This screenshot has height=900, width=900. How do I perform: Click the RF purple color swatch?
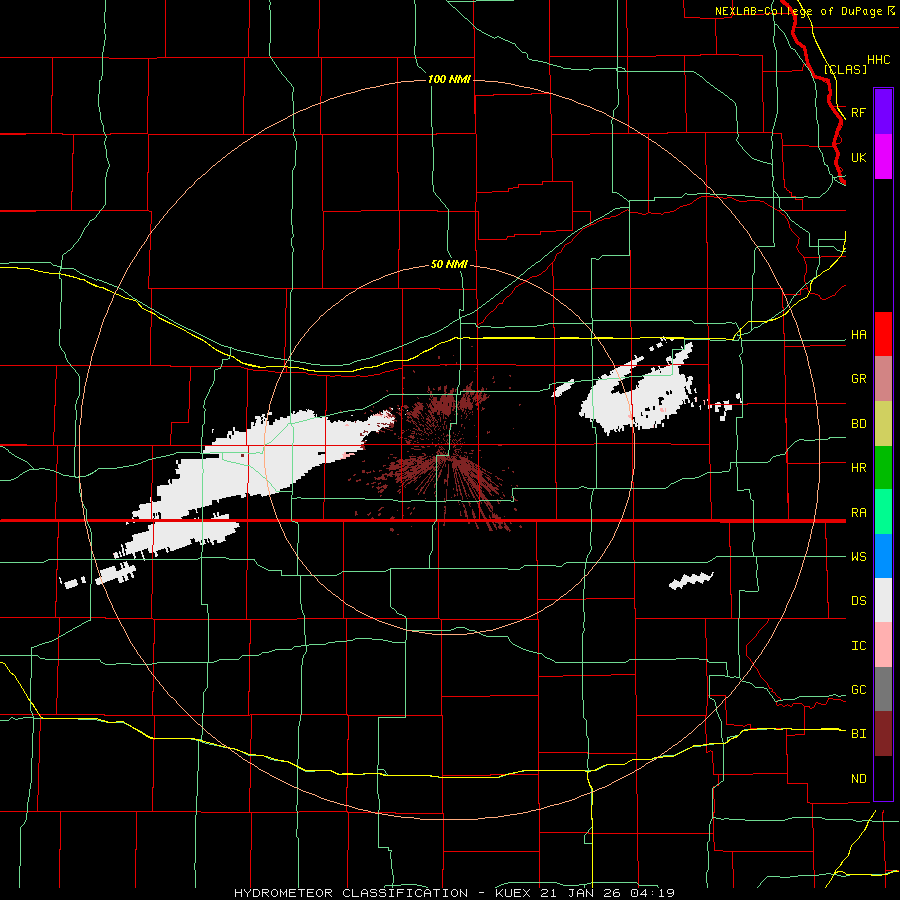pyautogui.click(x=883, y=112)
